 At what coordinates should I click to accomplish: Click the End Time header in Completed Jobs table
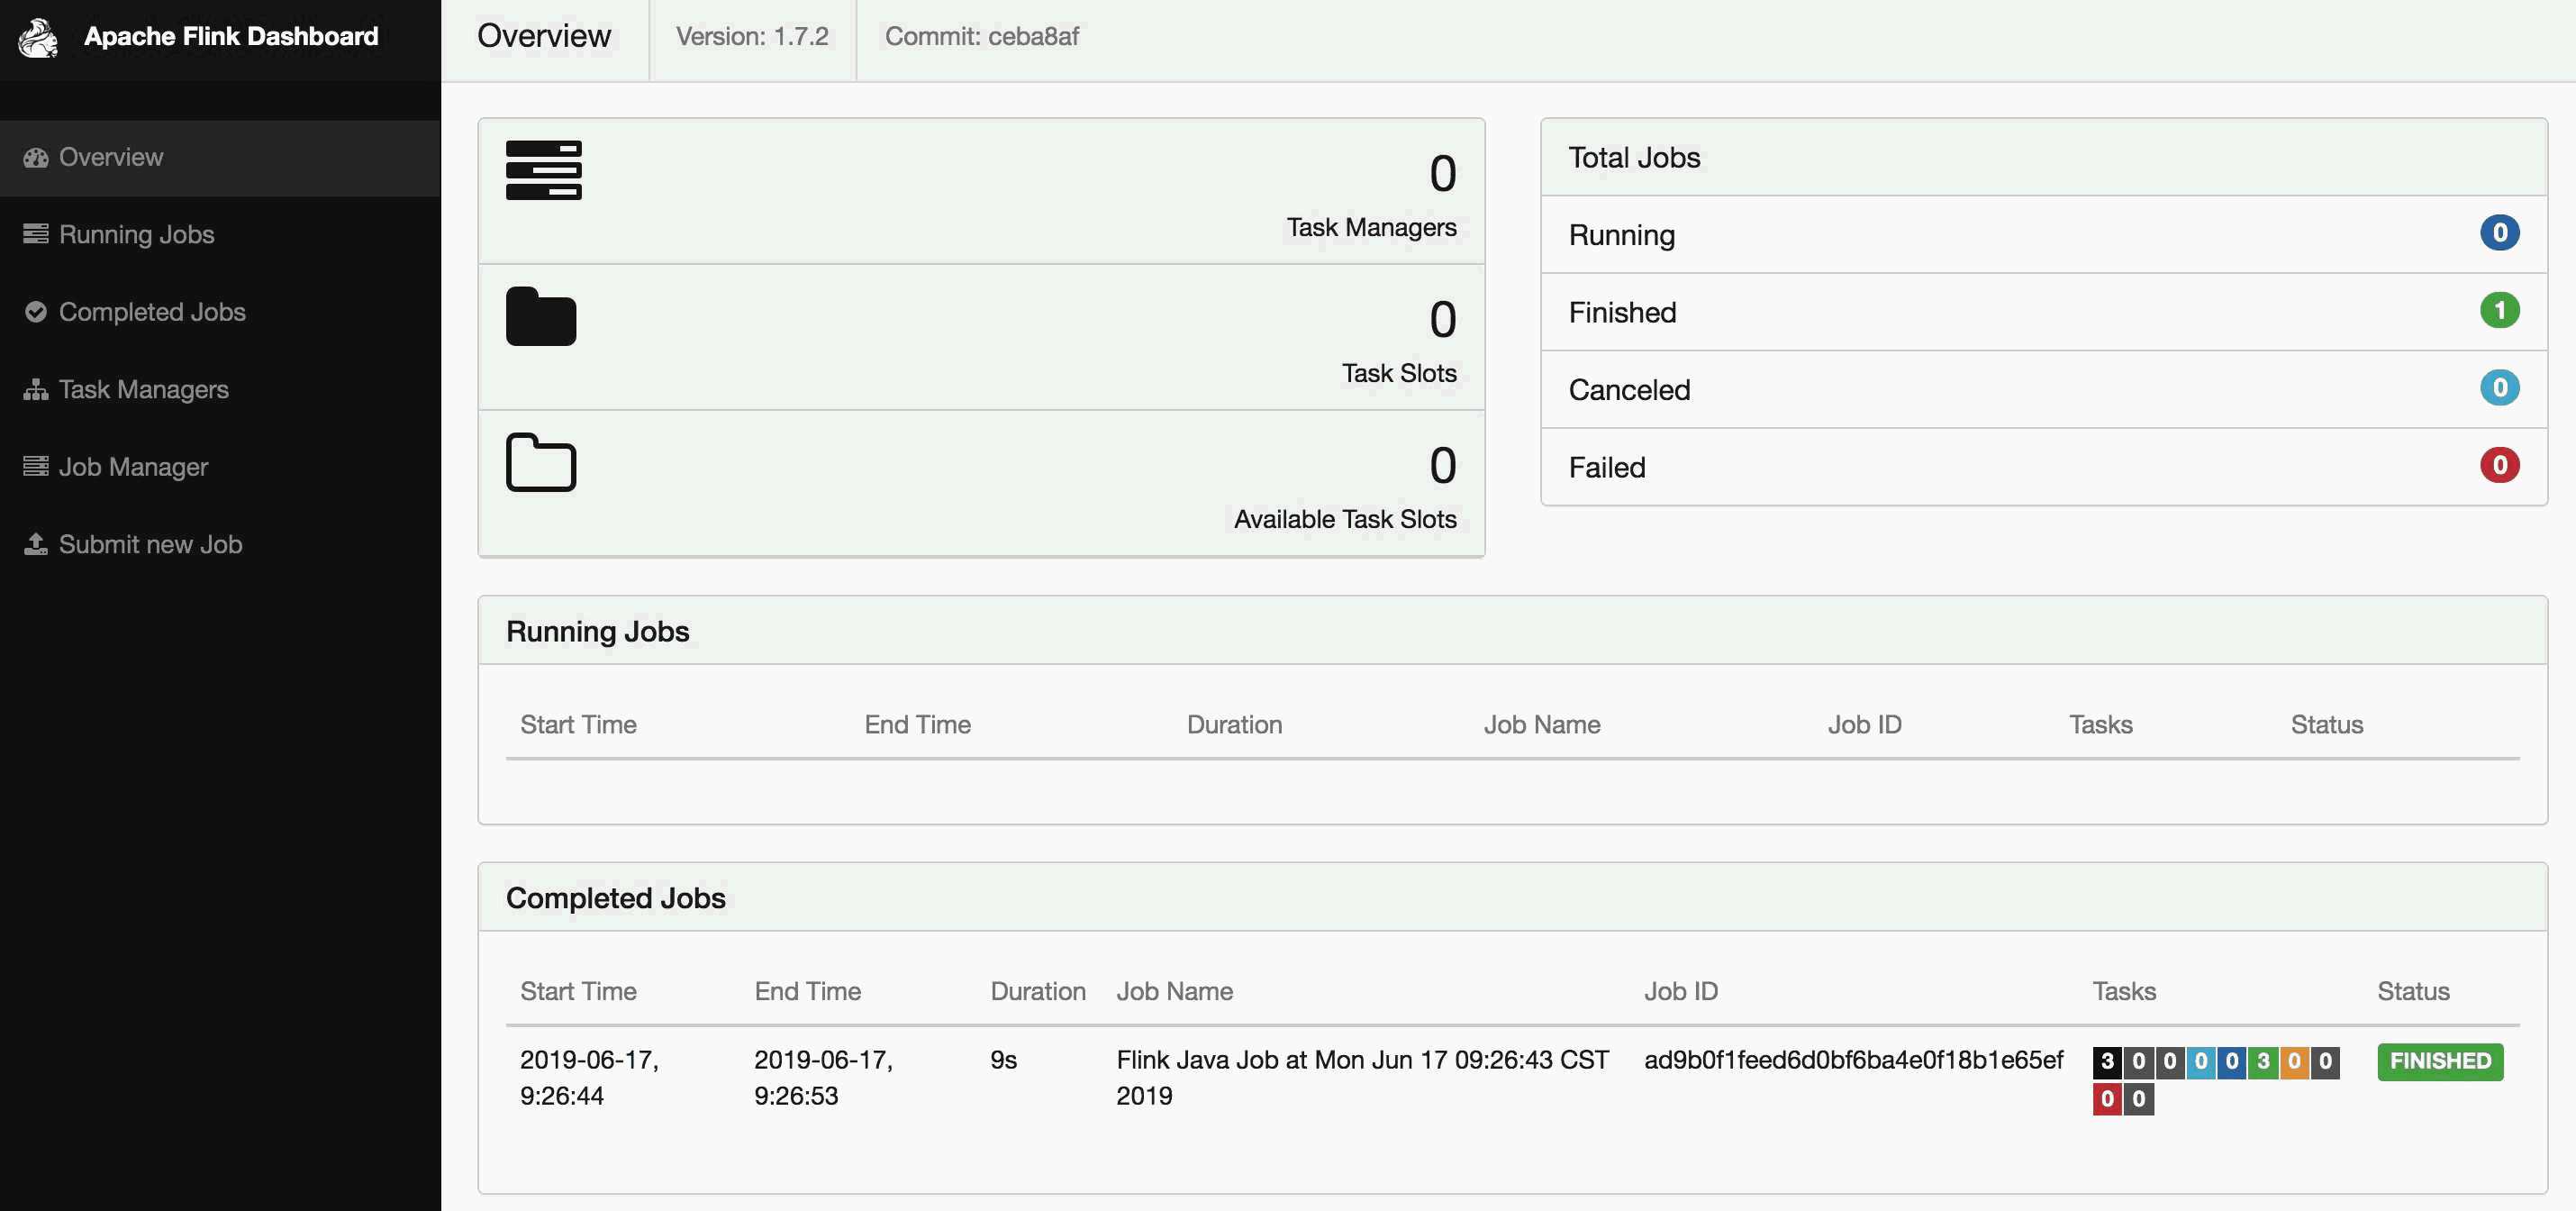pos(807,992)
